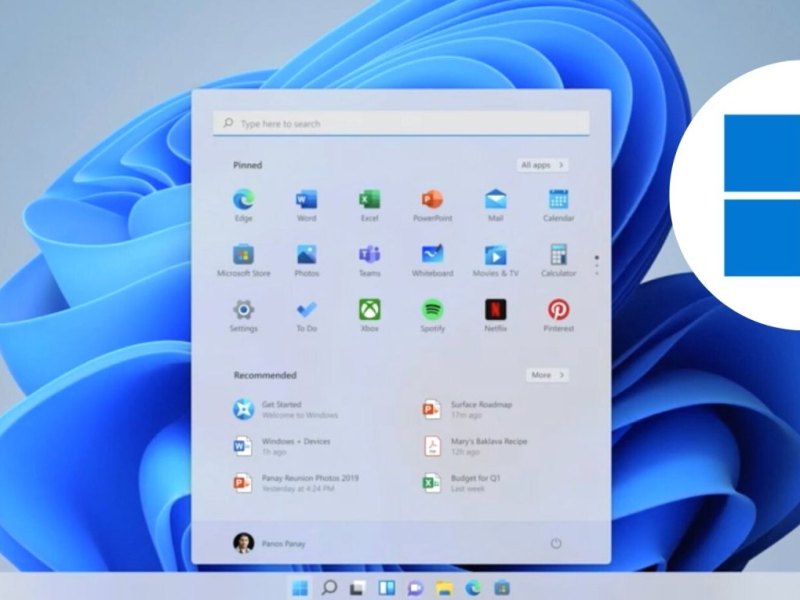Show More recommended items
This screenshot has height=600, width=800.
point(547,375)
